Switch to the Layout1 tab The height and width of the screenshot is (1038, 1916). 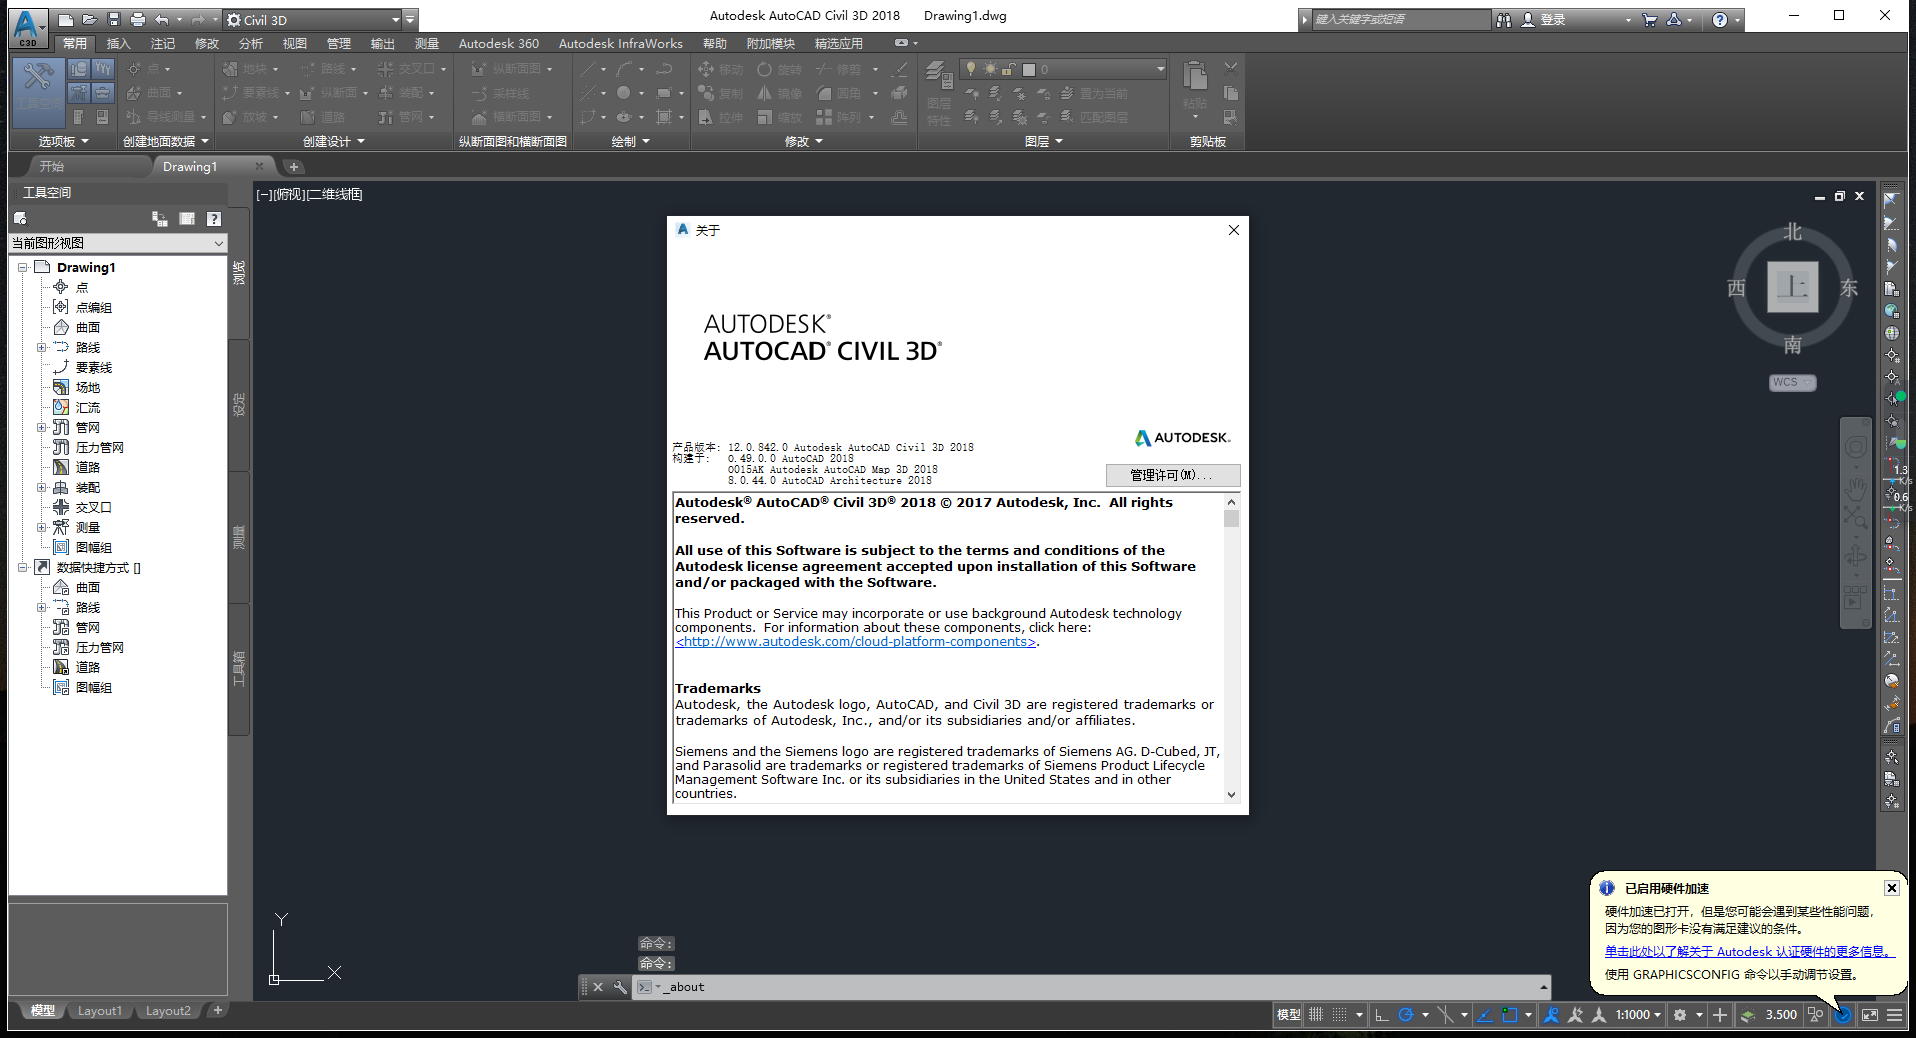coord(99,1011)
